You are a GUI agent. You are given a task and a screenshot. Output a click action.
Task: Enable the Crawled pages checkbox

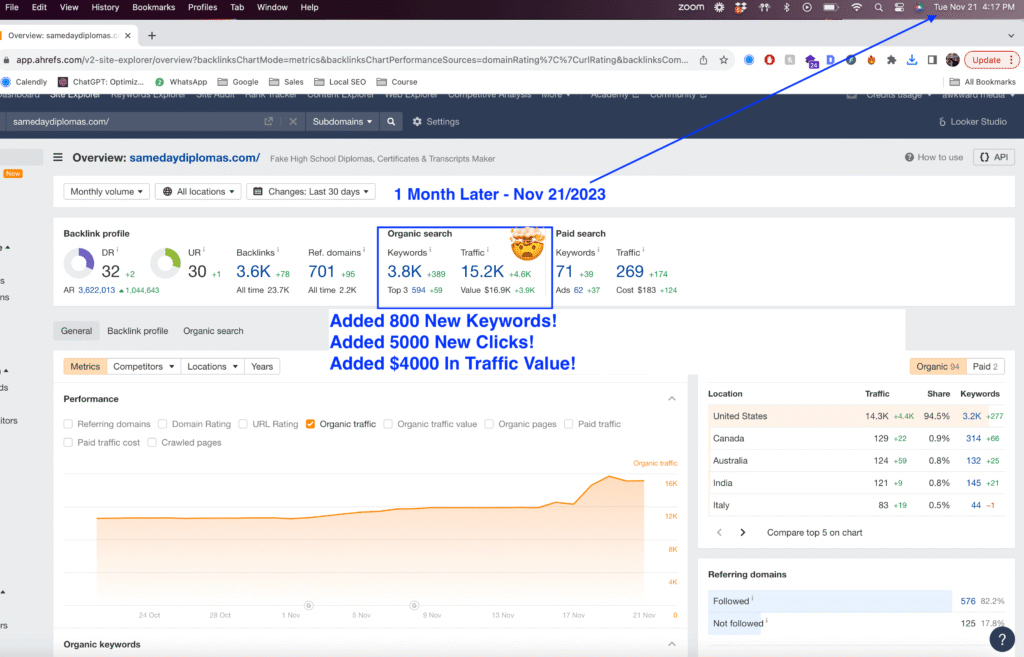[x=152, y=442]
